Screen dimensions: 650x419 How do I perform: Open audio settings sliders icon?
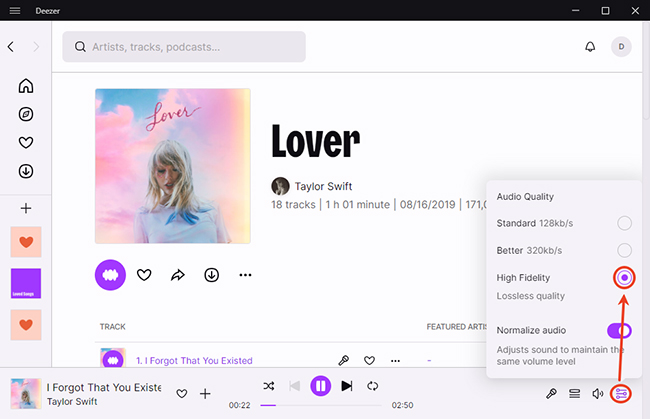[x=621, y=393]
